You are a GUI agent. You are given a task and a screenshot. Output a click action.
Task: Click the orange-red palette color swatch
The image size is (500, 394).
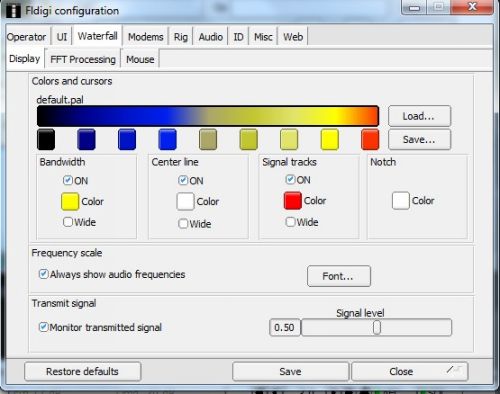(x=370, y=139)
